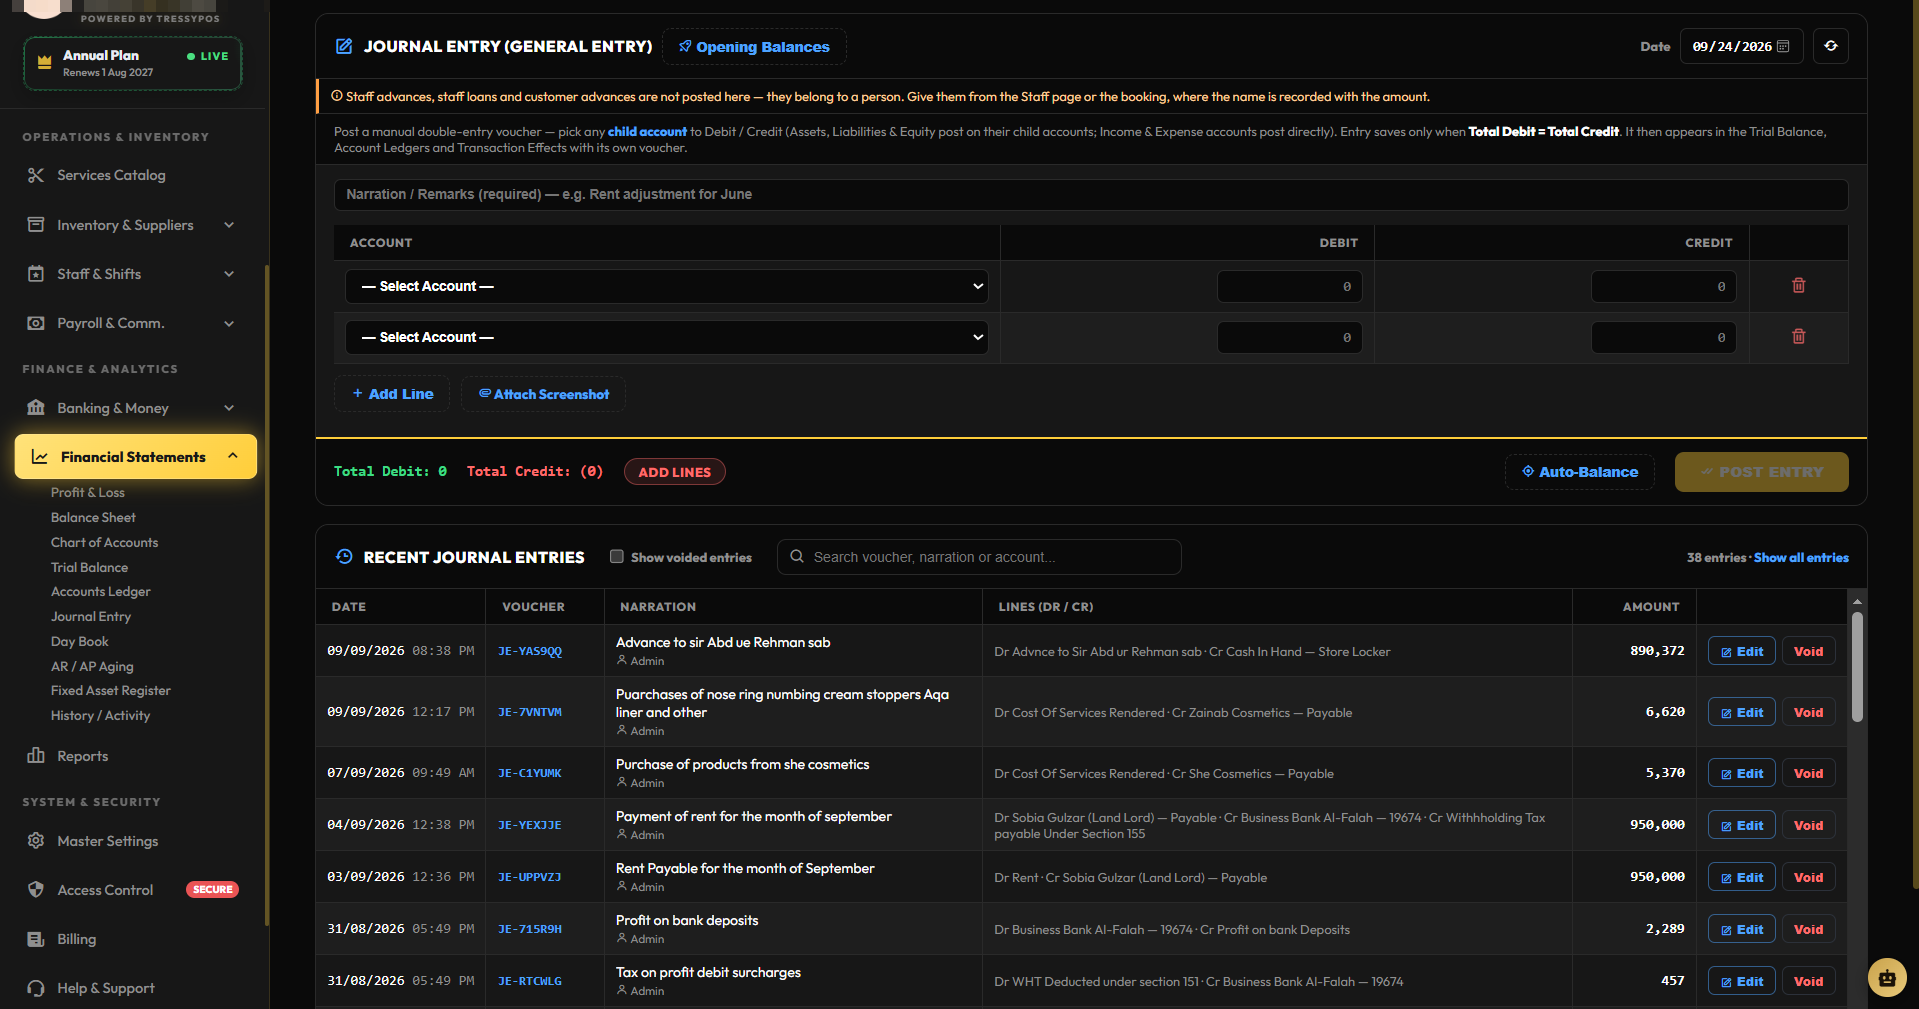Click the Services Catalog scissors icon
Screen dimensions: 1919x1009
[36, 175]
